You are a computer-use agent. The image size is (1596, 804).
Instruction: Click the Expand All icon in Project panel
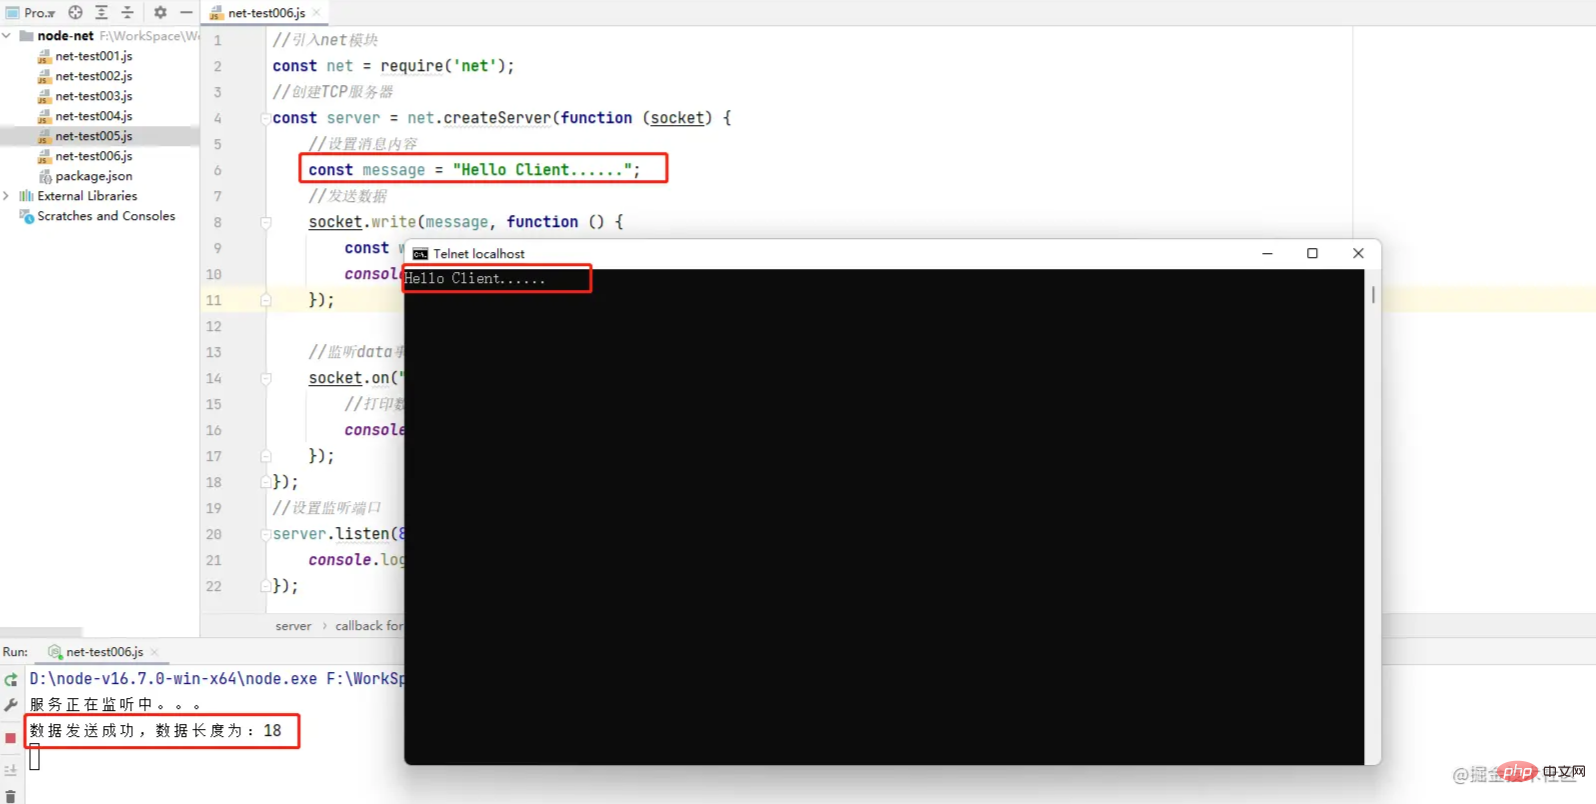pyautogui.click(x=101, y=13)
